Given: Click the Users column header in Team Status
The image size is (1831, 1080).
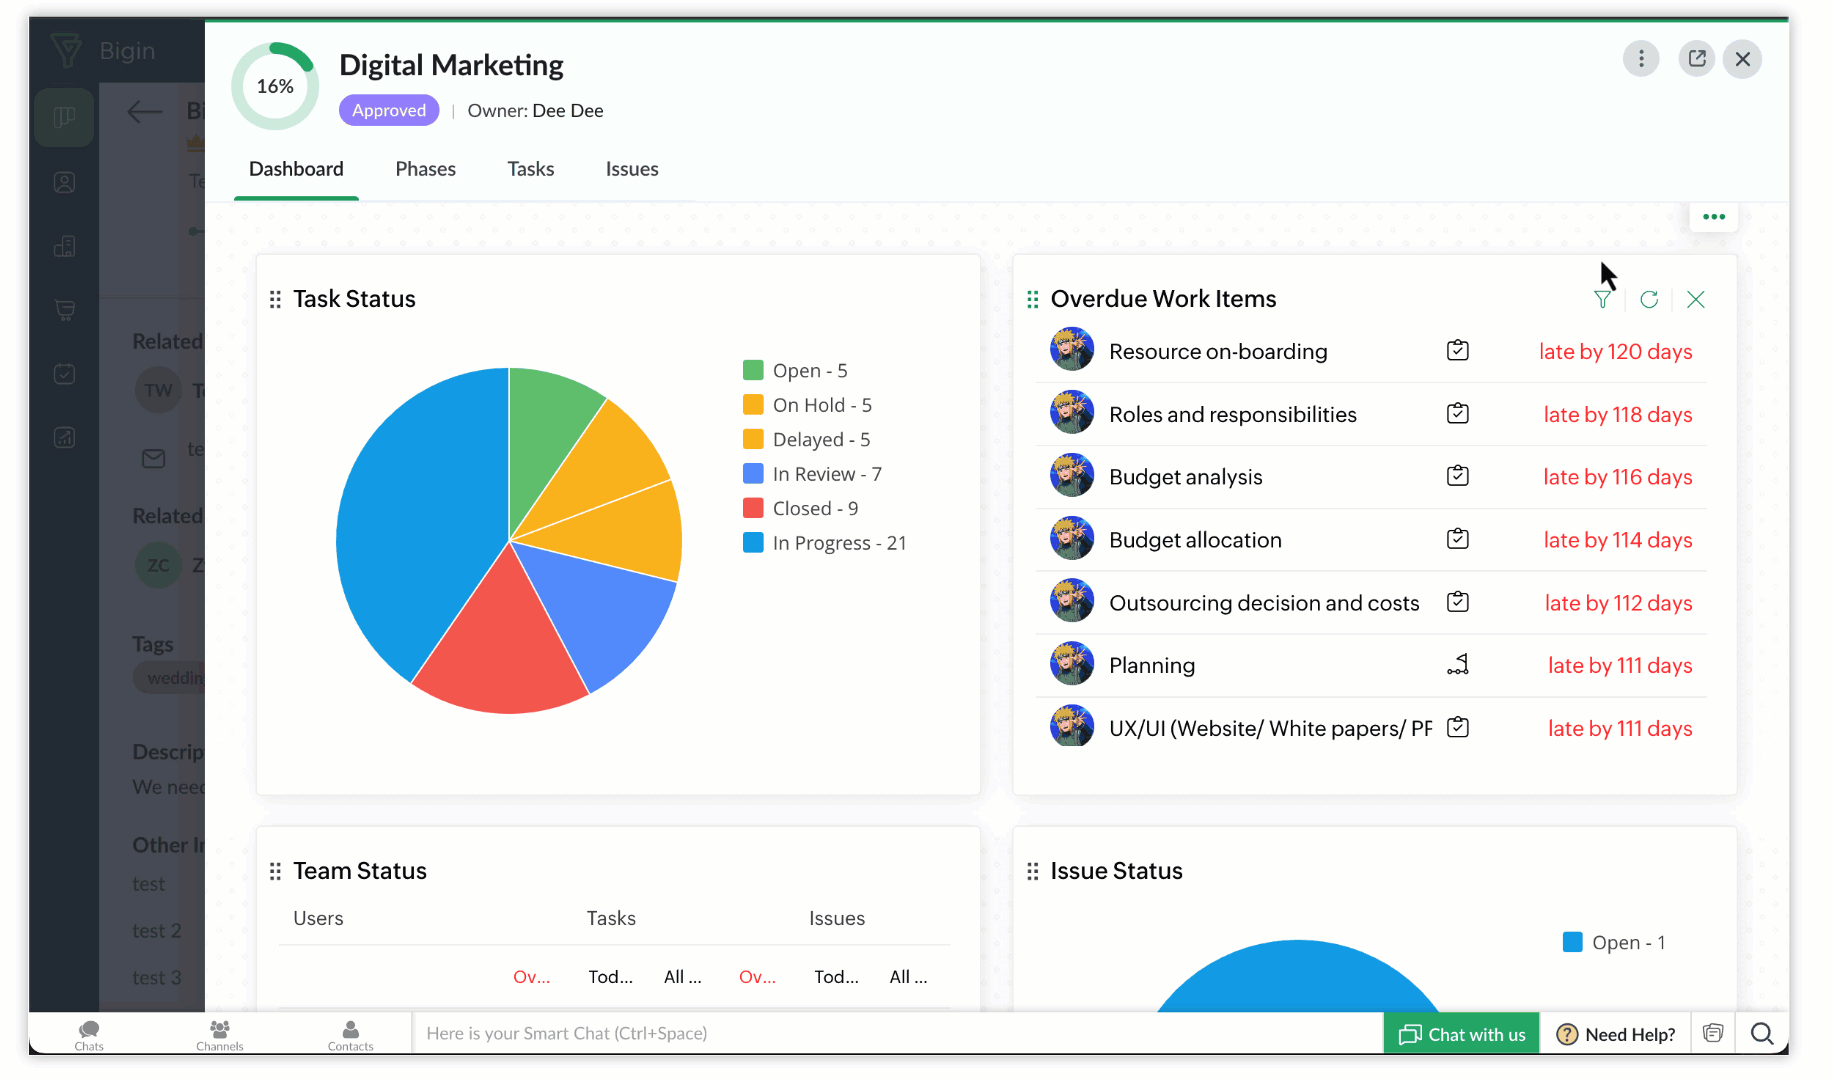Looking at the screenshot, I should click(318, 918).
